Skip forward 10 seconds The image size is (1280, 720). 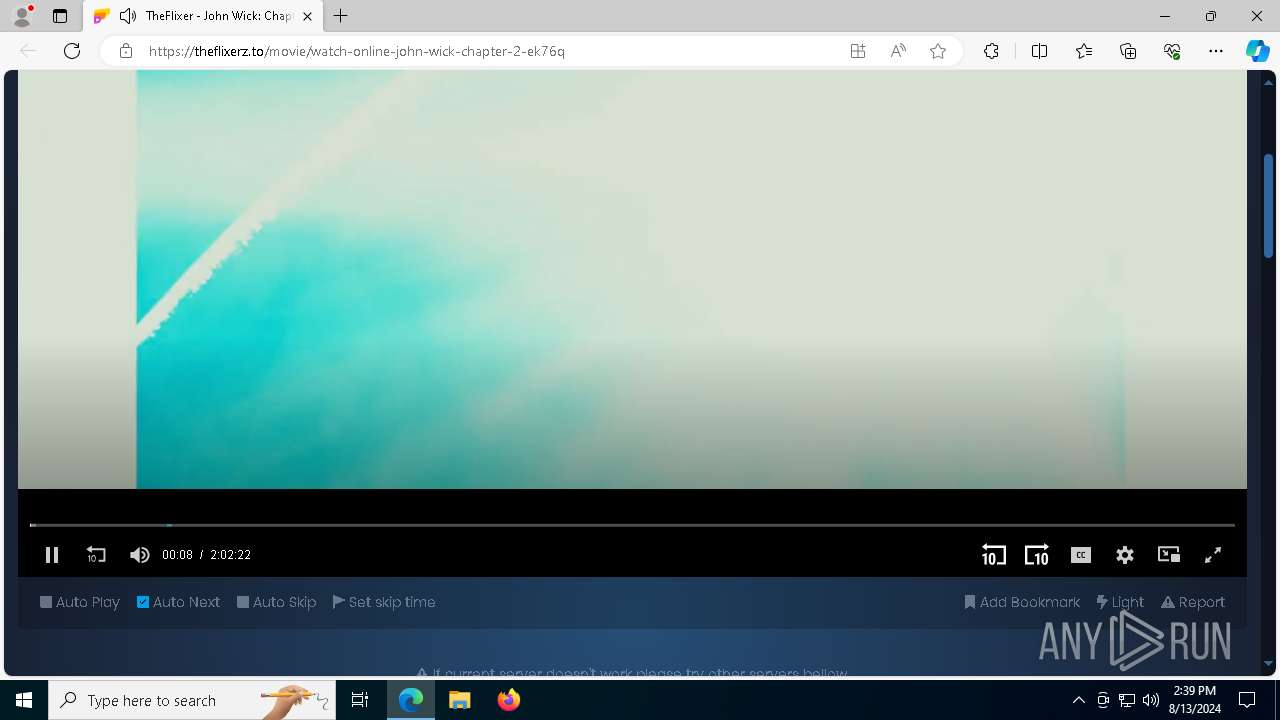pos(1037,555)
